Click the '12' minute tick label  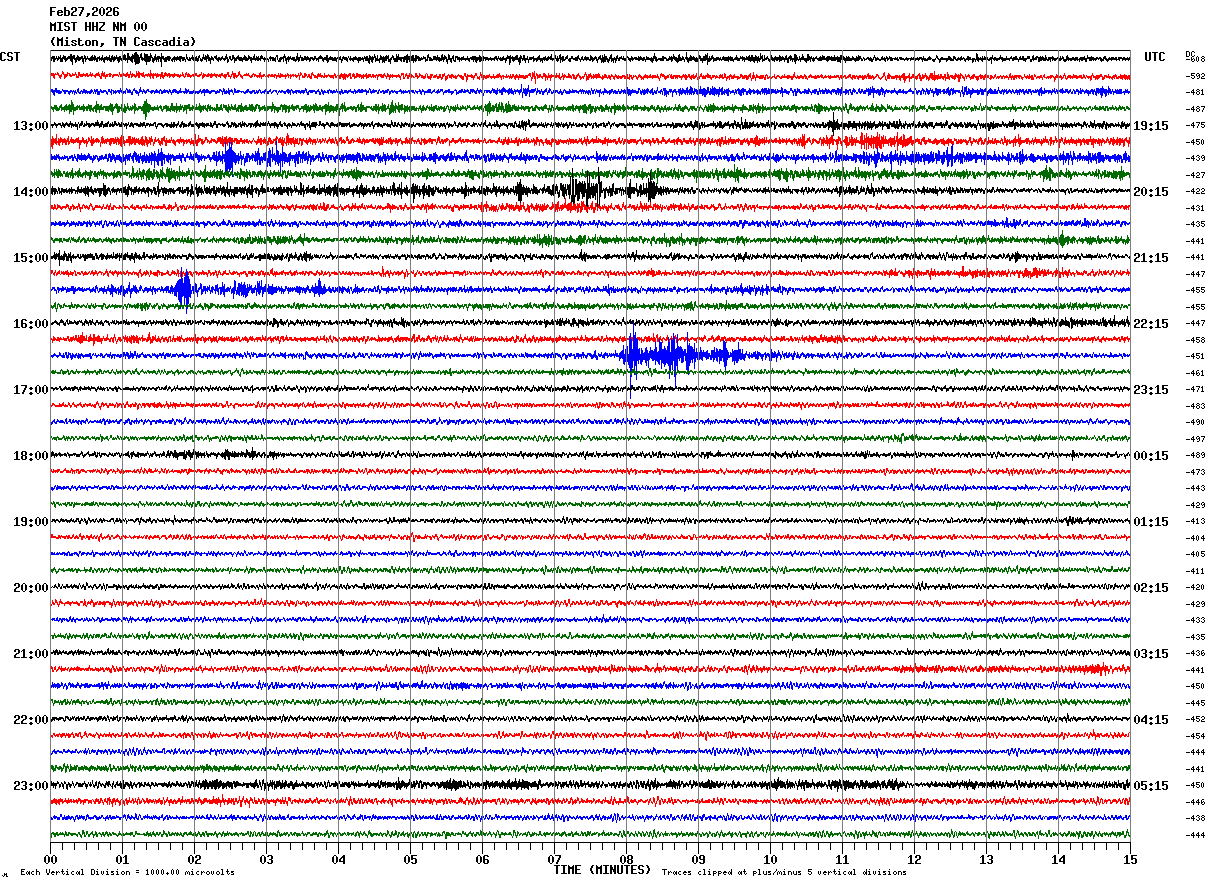(914, 860)
